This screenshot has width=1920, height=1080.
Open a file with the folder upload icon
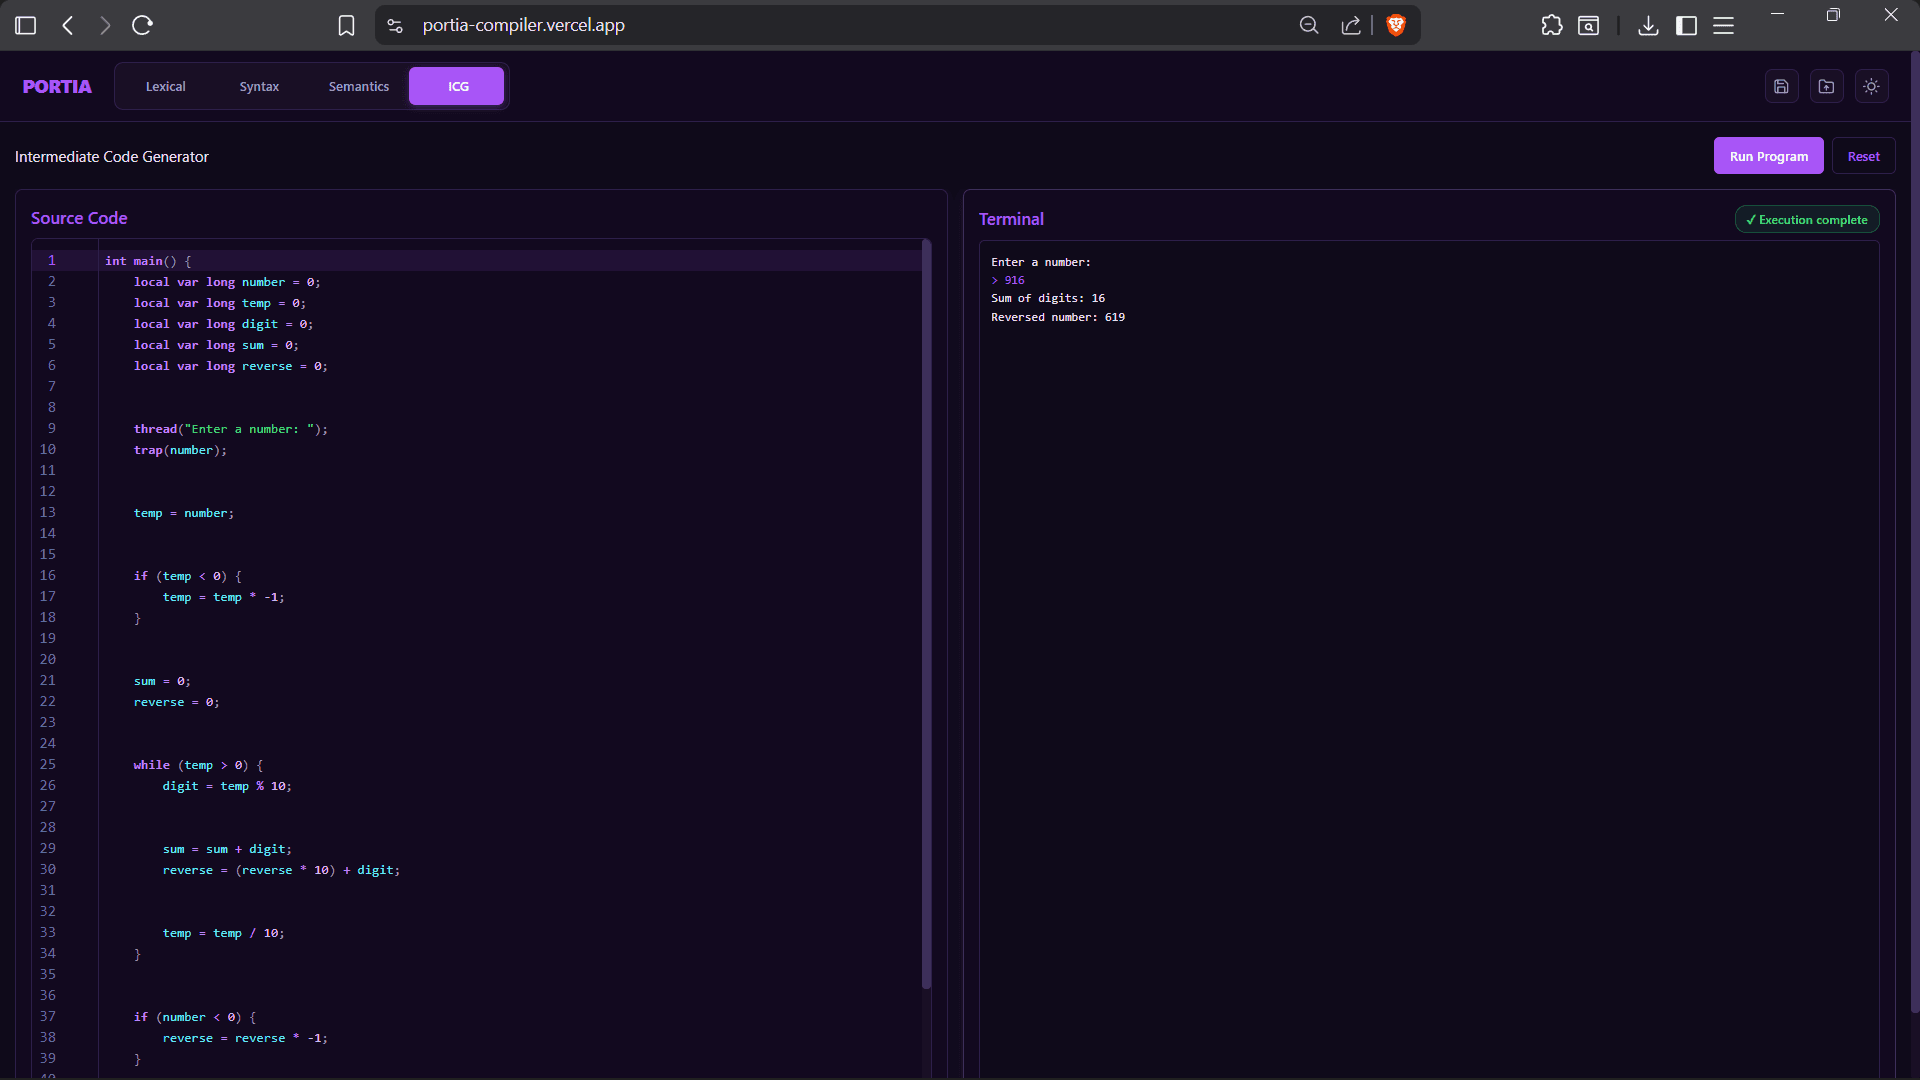click(1826, 86)
